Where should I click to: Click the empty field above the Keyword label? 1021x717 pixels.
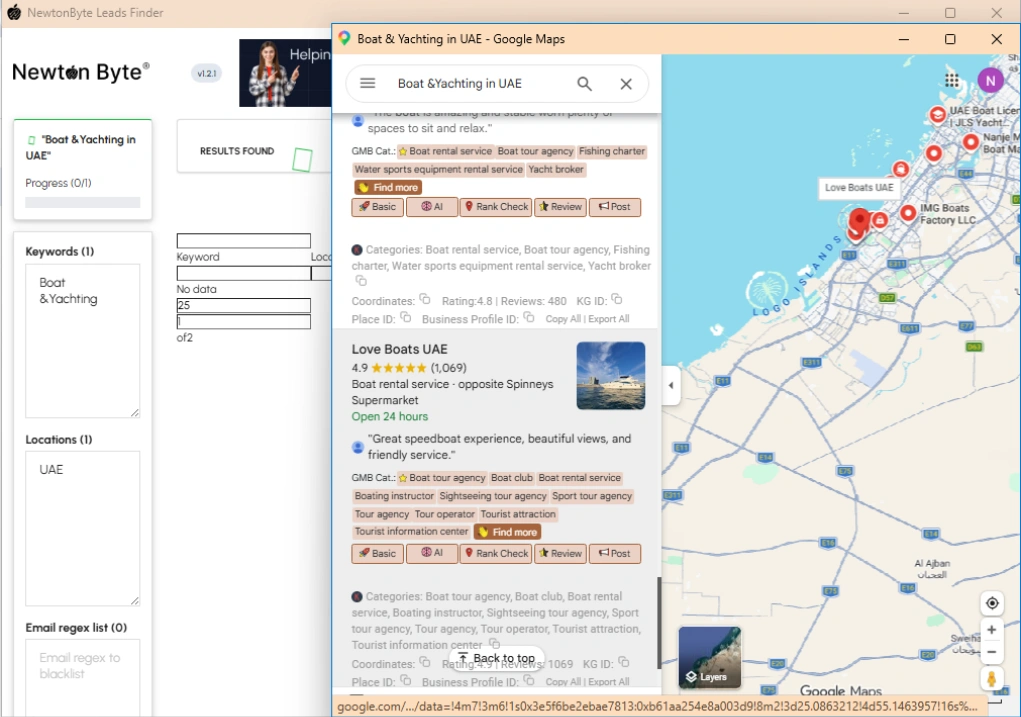(244, 241)
